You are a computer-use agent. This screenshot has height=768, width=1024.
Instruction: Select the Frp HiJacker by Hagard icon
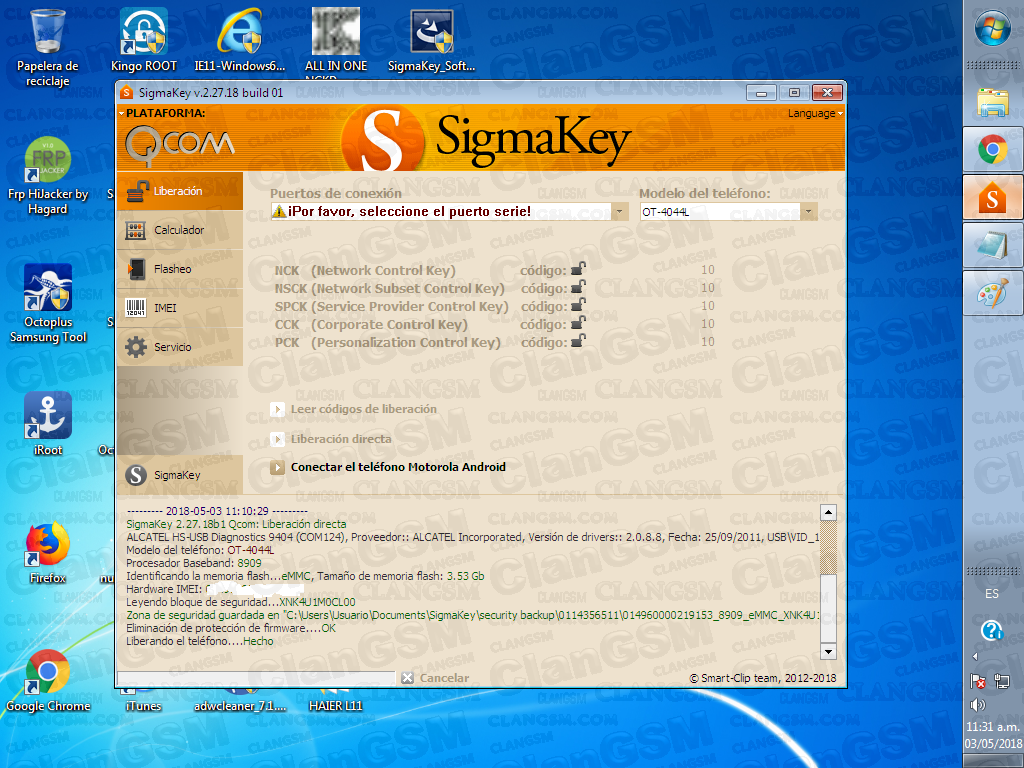point(48,176)
